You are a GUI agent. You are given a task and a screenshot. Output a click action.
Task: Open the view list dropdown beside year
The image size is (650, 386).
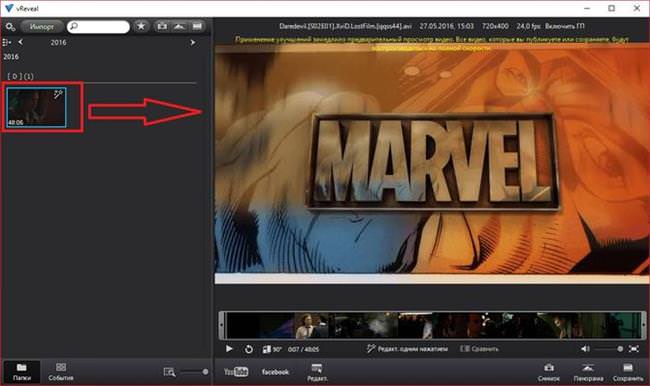pyautogui.click(x=6, y=42)
